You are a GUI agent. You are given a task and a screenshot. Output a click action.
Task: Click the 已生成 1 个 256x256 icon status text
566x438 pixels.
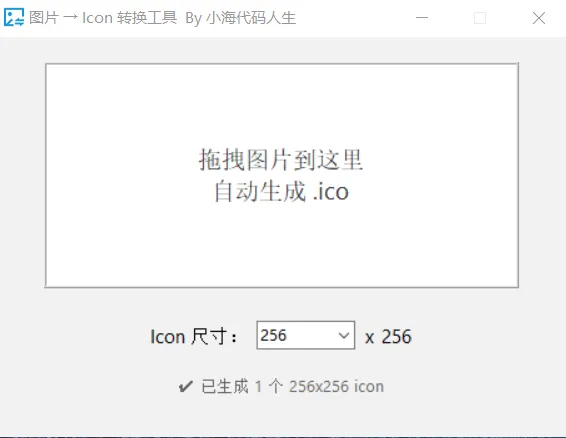point(292,387)
